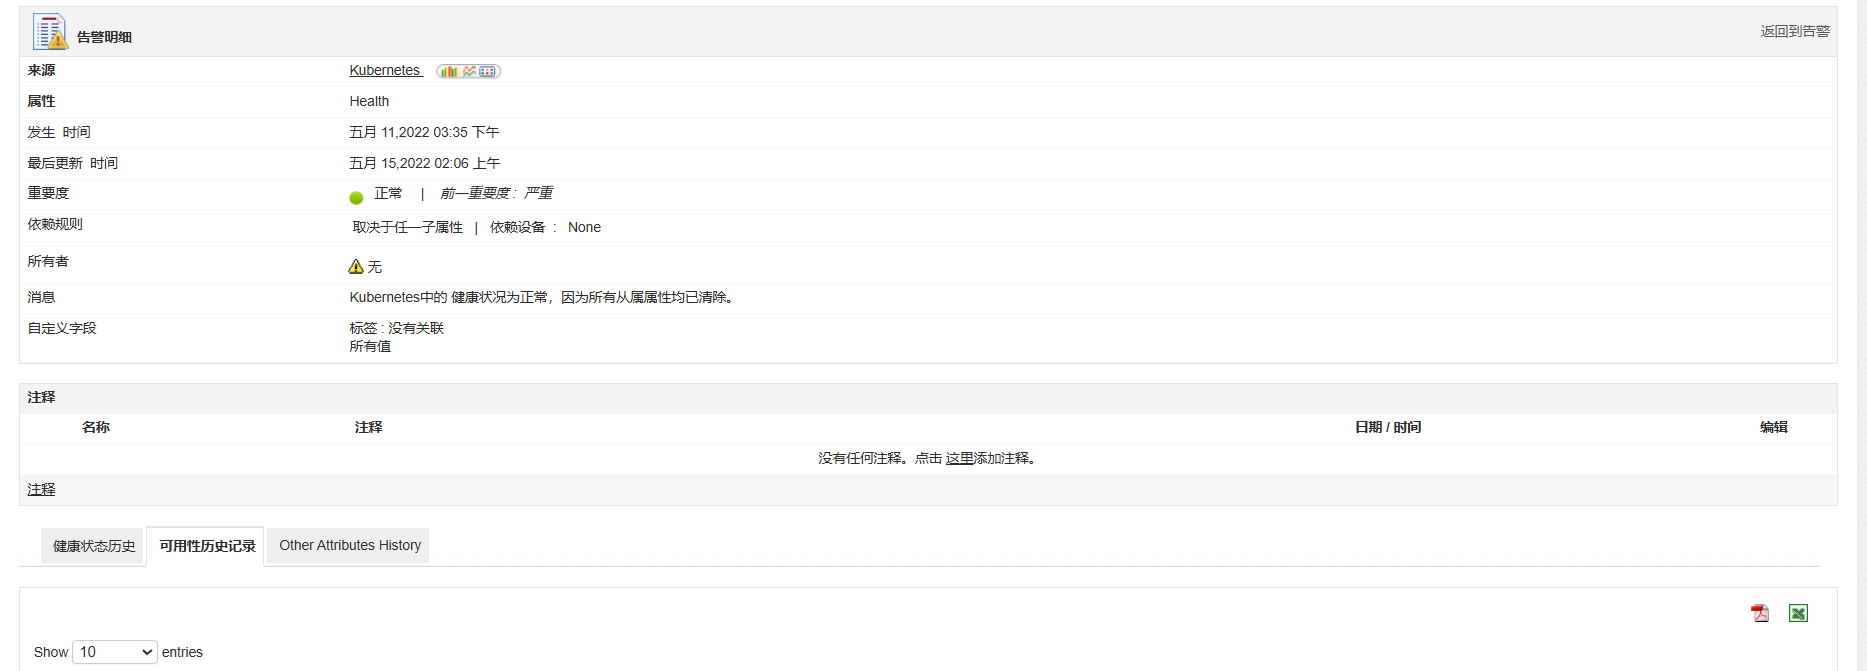Viewport: 1867px width, 671px height.
Task: Open the bar chart report icon beside Kubernetes
Action: point(449,71)
